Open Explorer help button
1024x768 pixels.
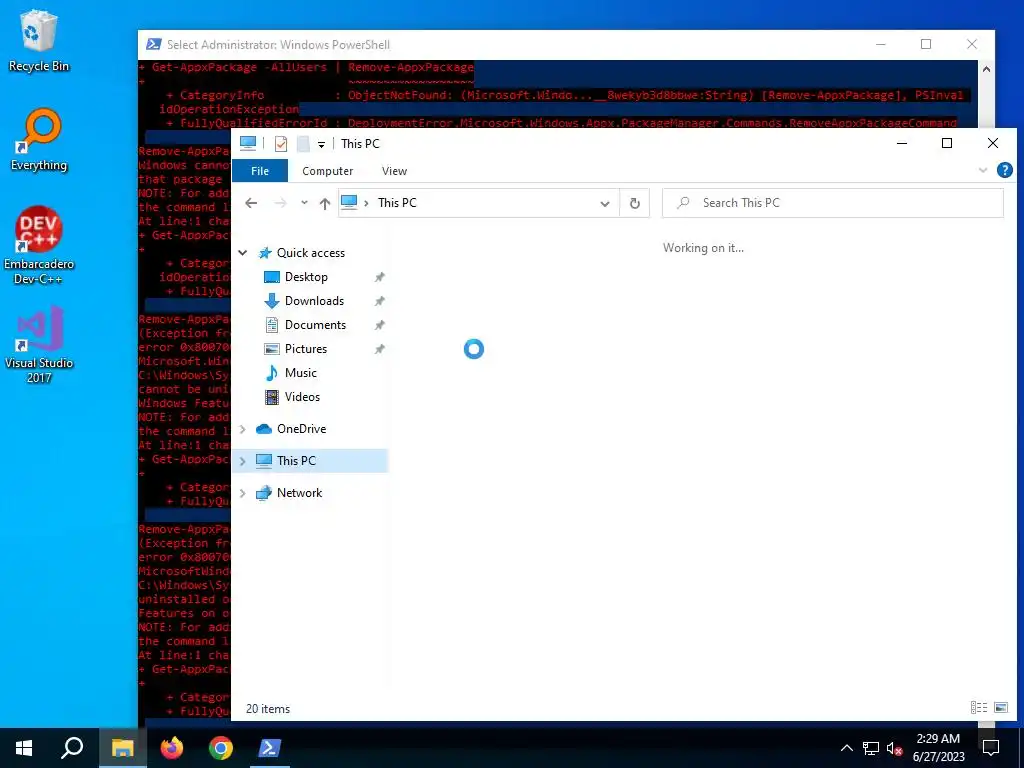(1004, 170)
